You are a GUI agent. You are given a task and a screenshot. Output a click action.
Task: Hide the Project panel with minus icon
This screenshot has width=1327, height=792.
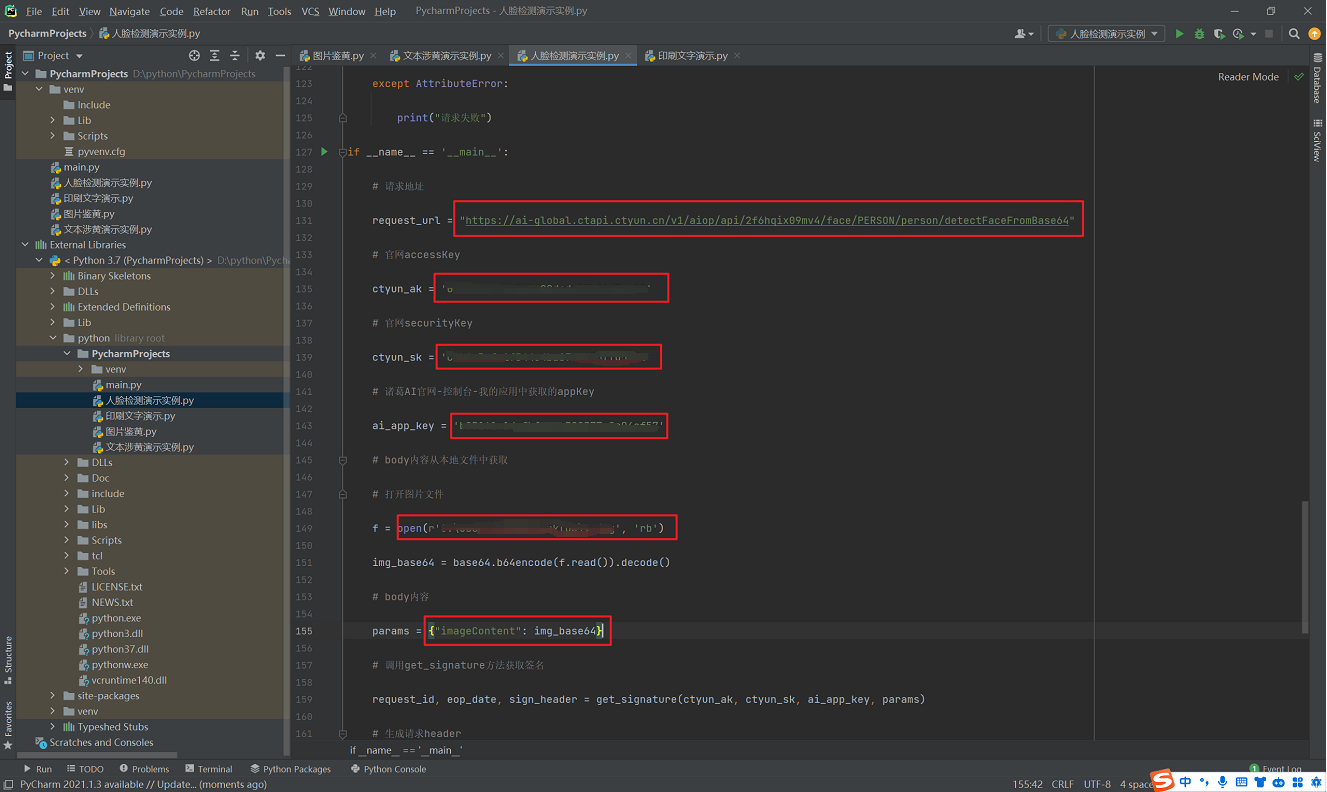point(279,56)
